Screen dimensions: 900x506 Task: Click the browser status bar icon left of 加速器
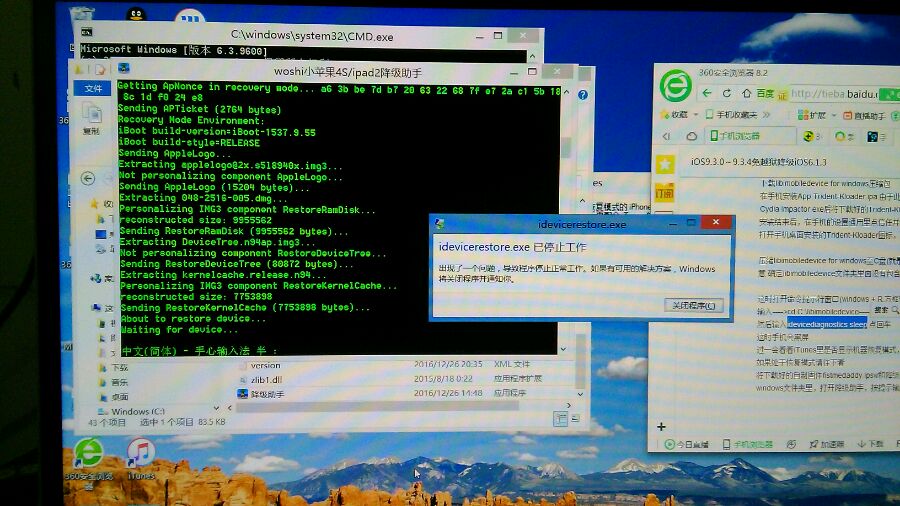(x=791, y=444)
